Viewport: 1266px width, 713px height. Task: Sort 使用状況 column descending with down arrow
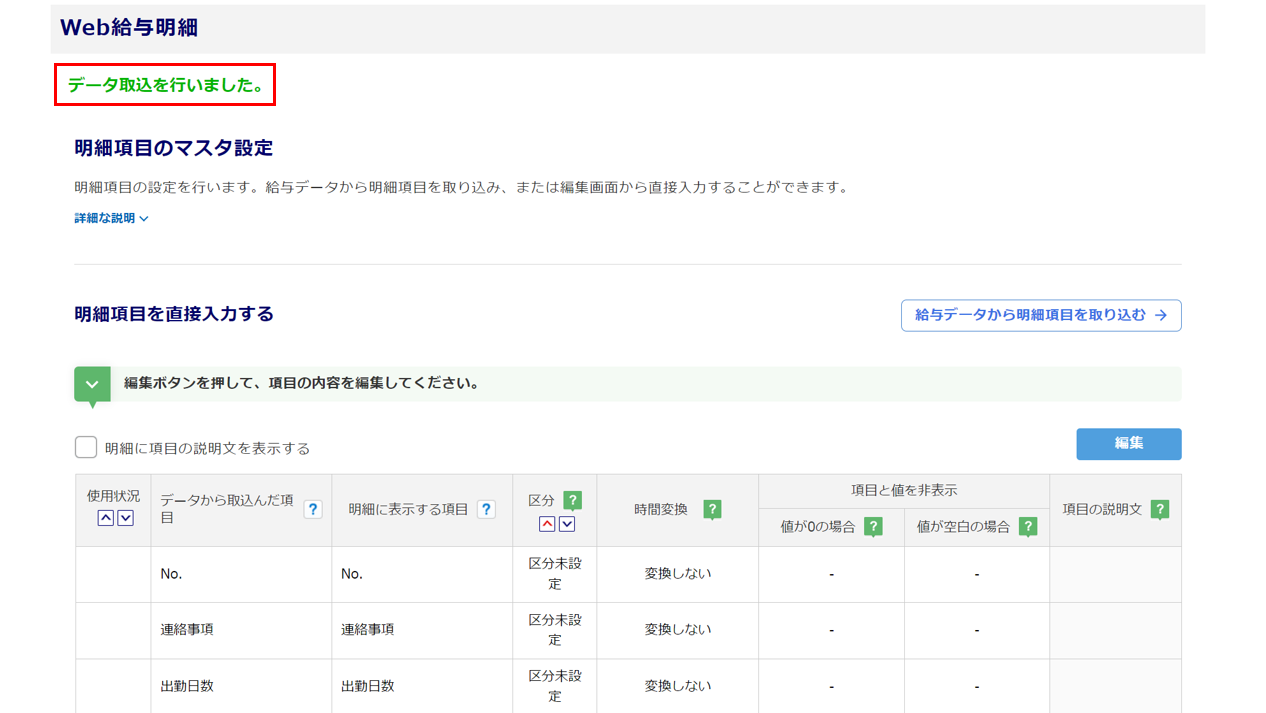click(125, 518)
